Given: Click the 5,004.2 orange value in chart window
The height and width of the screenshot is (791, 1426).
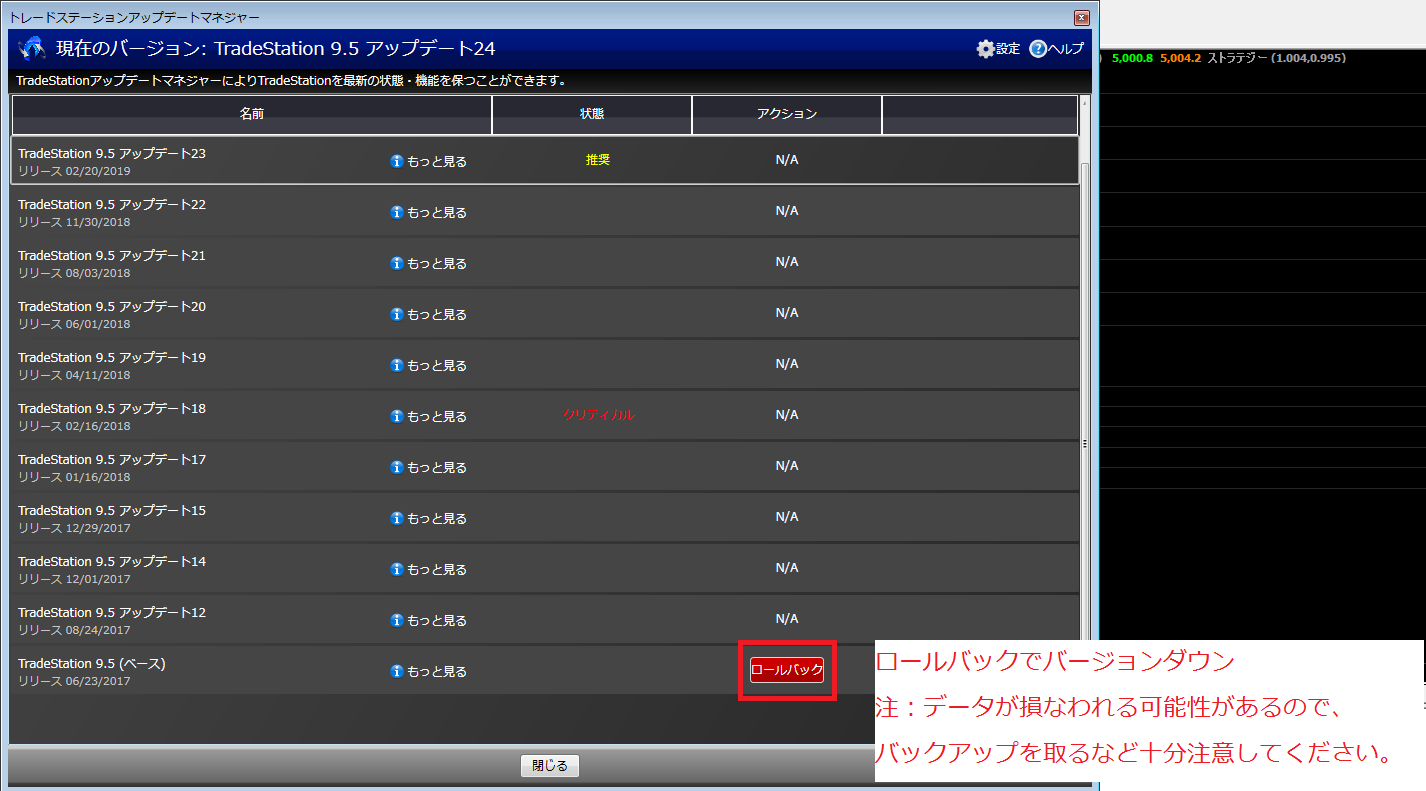Looking at the screenshot, I should [1180, 58].
